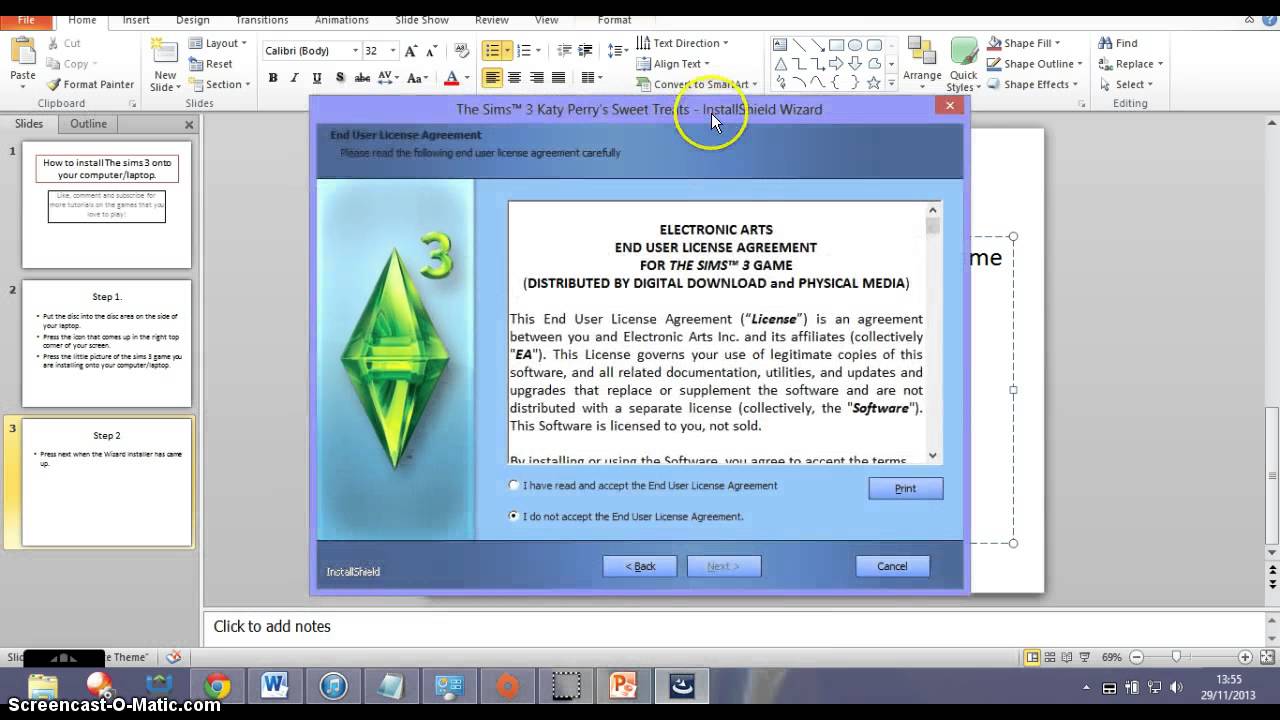
Task: Switch to the Animations ribbon tab
Action: pyautogui.click(x=341, y=20)
